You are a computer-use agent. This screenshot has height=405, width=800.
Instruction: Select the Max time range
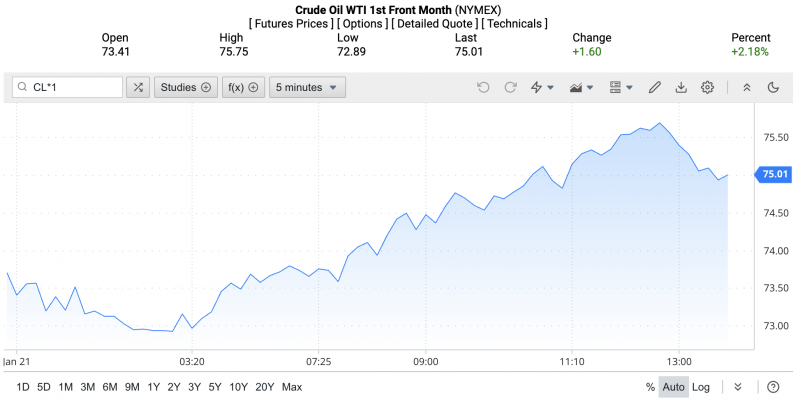(292, 387)
